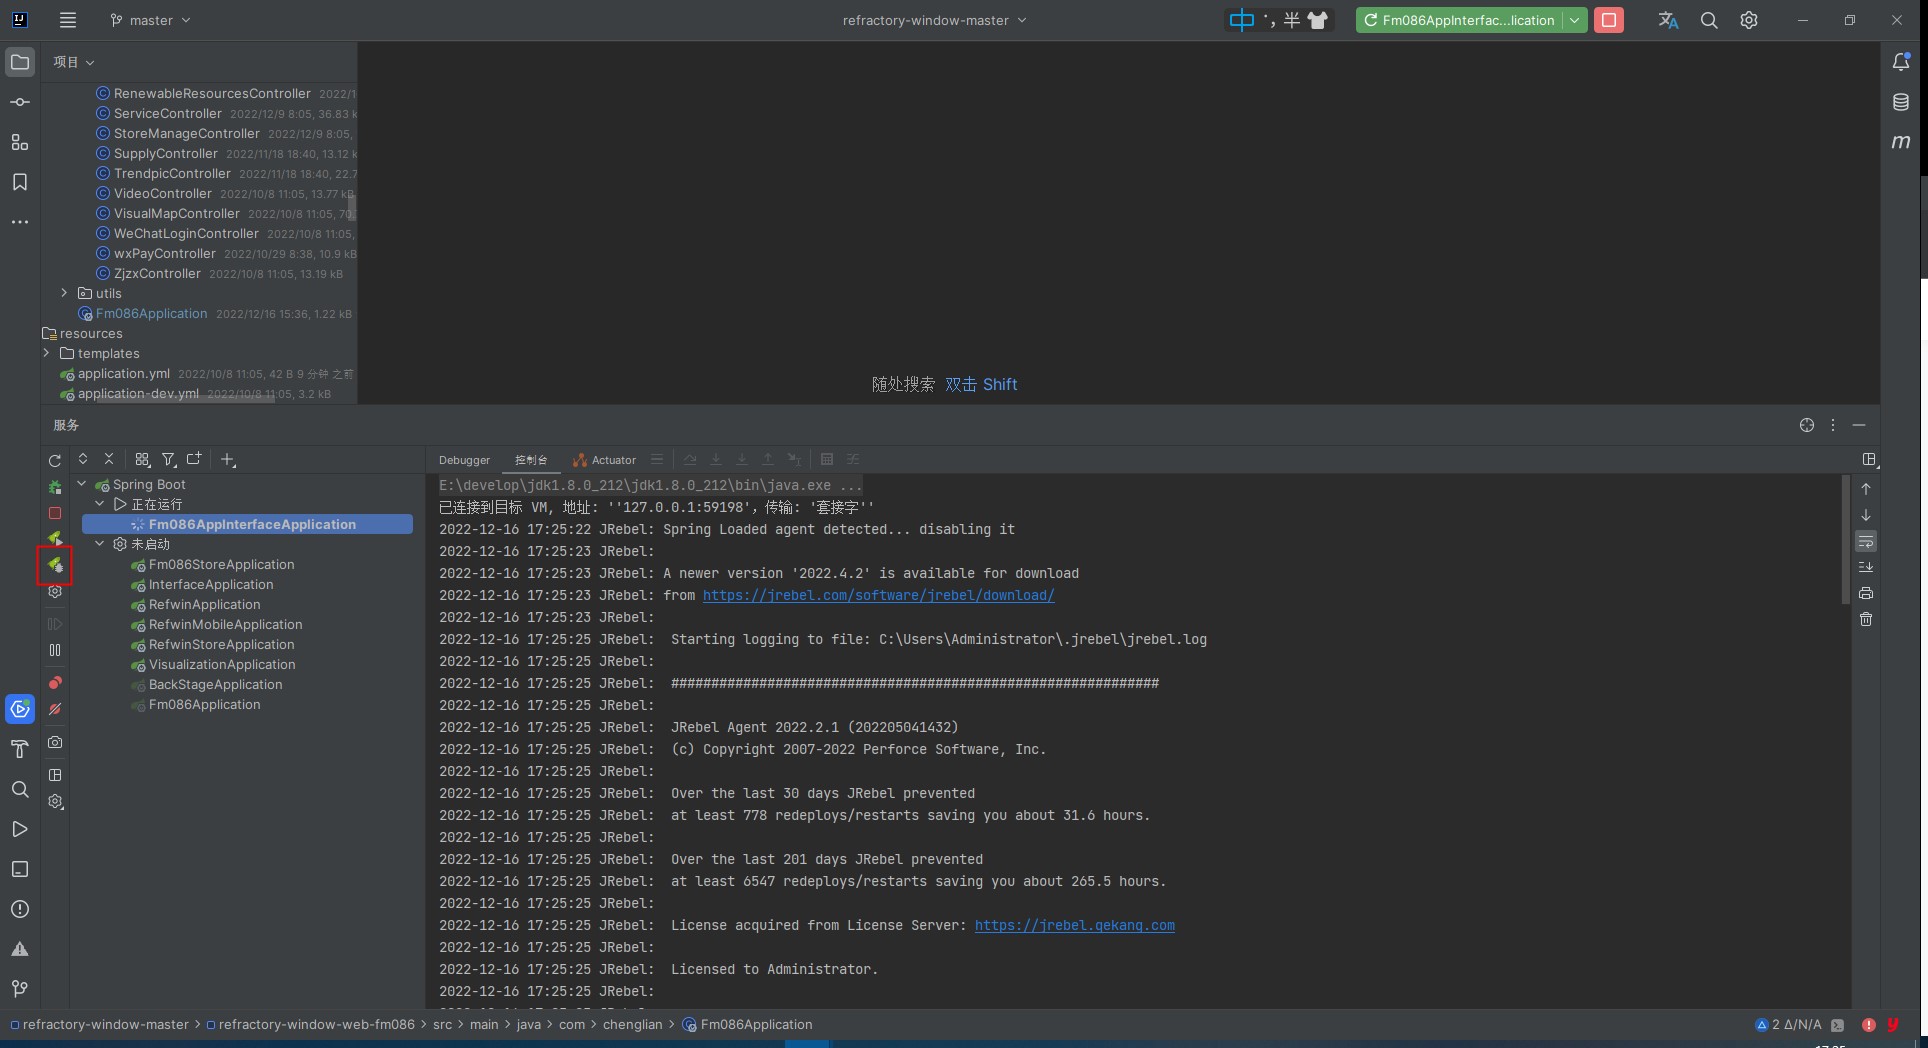Screen dimensions: 1928x1048
Task: Open the Run tool window
Action: click(x=20, y=829)
